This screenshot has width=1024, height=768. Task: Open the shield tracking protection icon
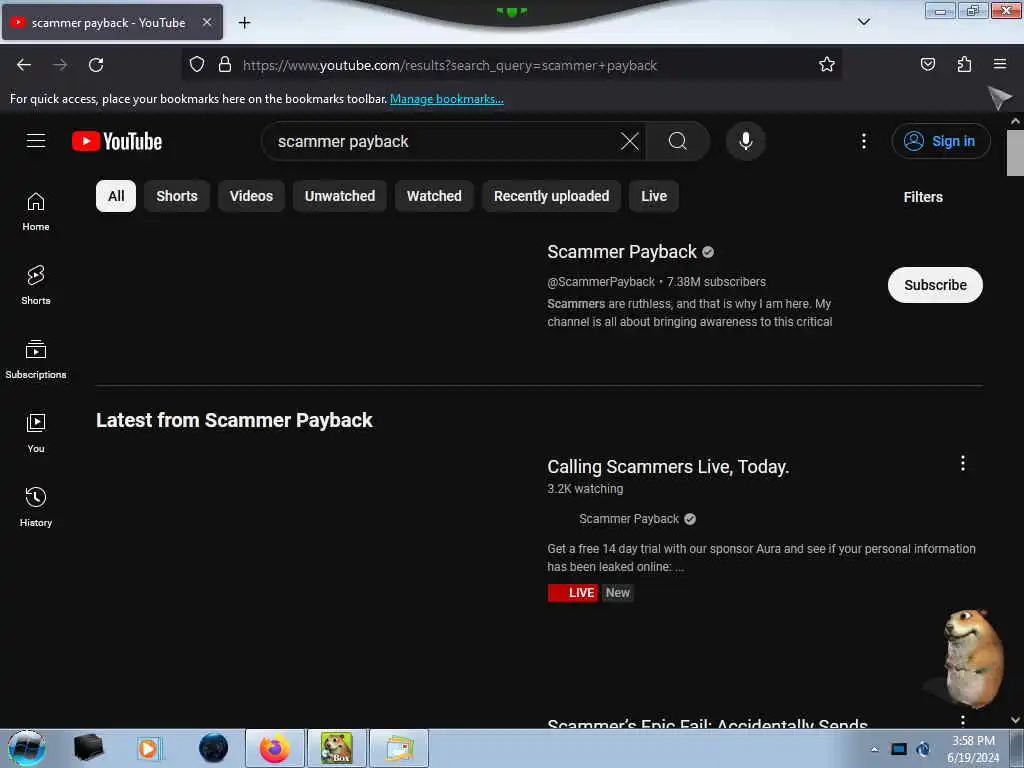pos(197,64)
